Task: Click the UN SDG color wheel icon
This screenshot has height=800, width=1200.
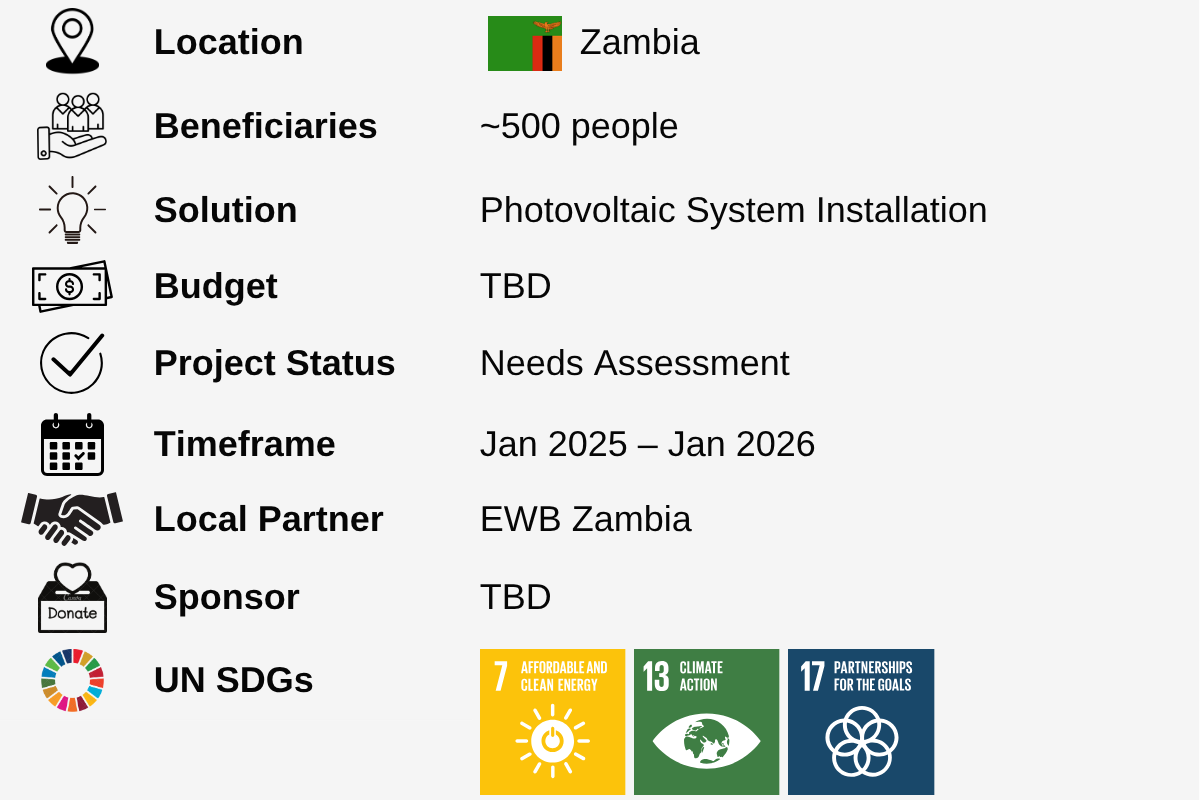Action: (72, 680)
